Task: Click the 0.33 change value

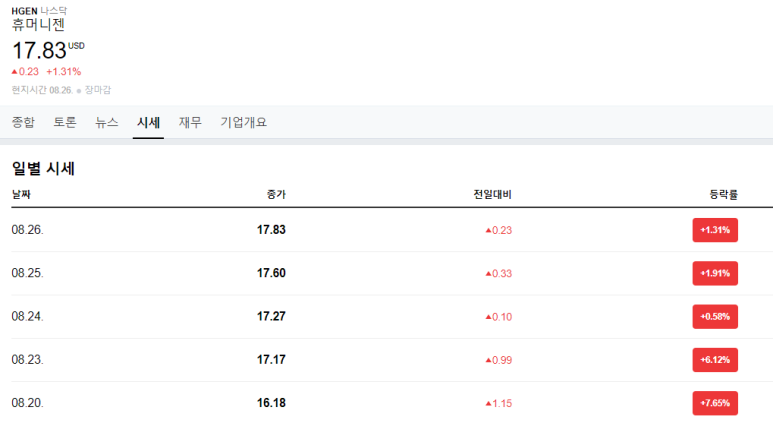Action: click(498, 274)
